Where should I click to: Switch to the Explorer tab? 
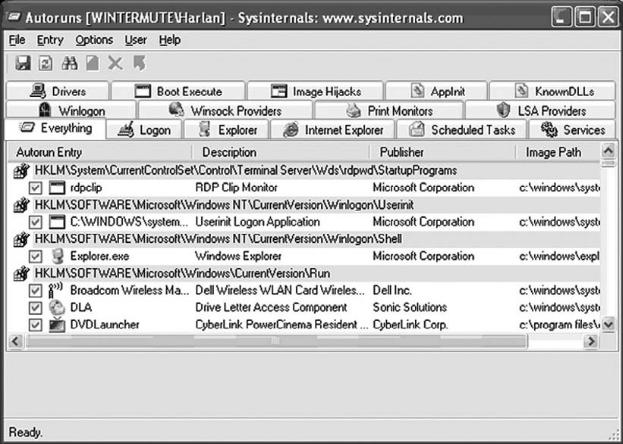tap(226, 130)
